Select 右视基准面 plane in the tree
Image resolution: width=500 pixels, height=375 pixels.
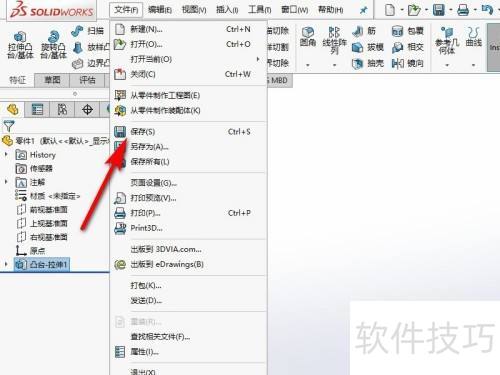42,237
